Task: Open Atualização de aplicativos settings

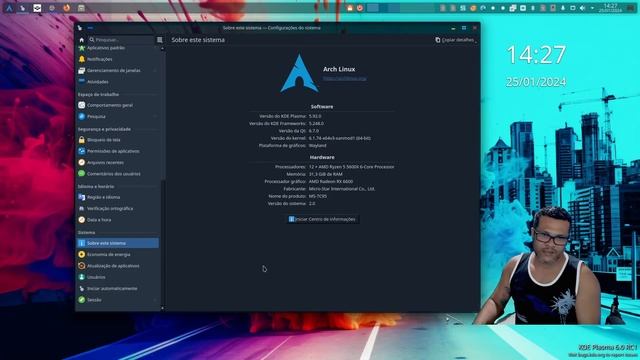Action: click(x=118, y=266)
